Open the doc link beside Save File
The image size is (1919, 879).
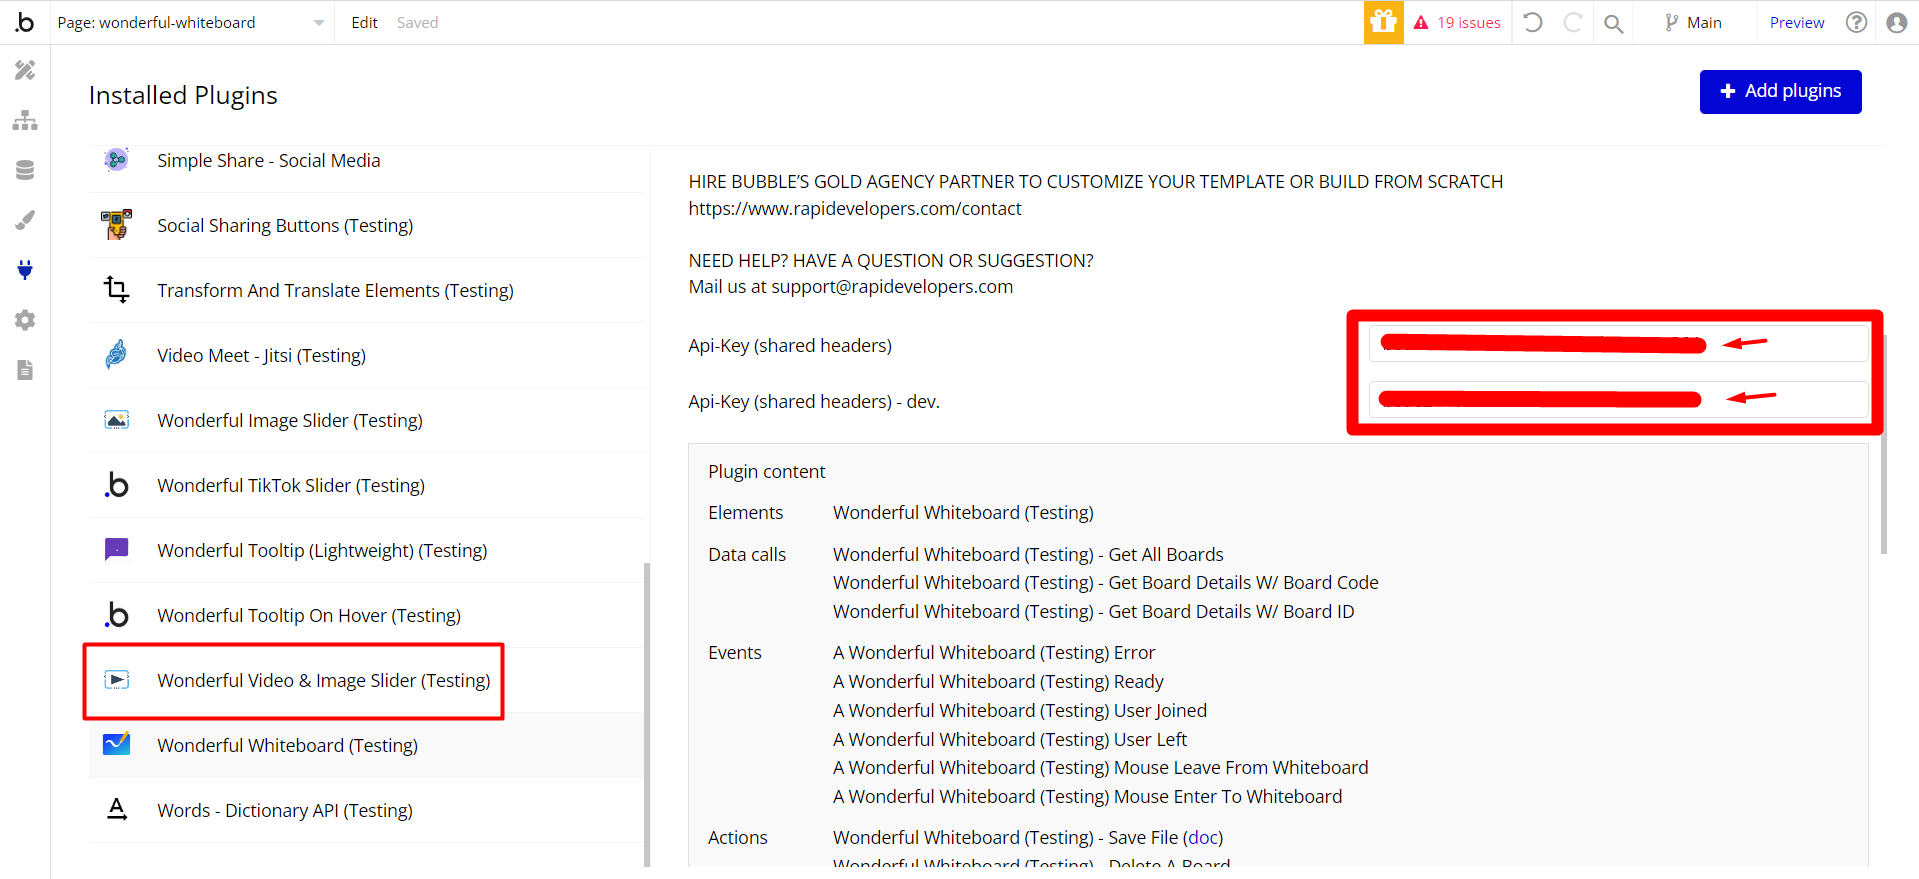click(x=1203, y=837)
